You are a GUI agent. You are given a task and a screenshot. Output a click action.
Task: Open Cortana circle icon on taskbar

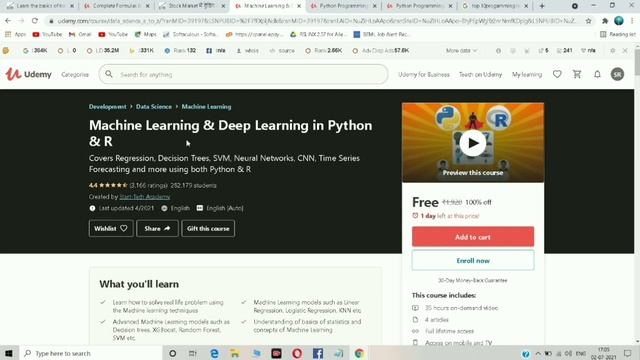click(172, 353)
